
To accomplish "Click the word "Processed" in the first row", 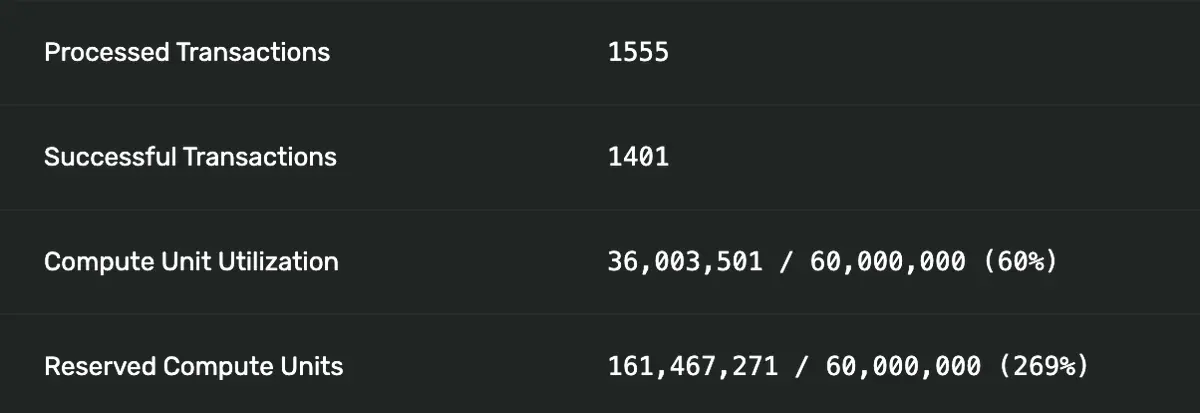I will coord(107,52).
